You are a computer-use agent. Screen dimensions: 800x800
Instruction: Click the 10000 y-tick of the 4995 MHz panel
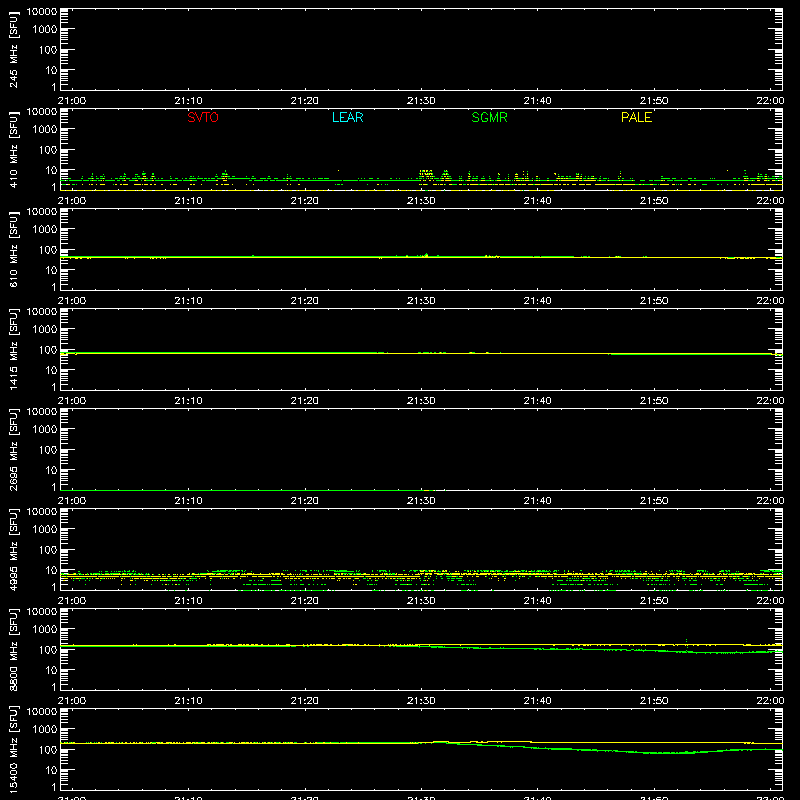pos(42,512)
